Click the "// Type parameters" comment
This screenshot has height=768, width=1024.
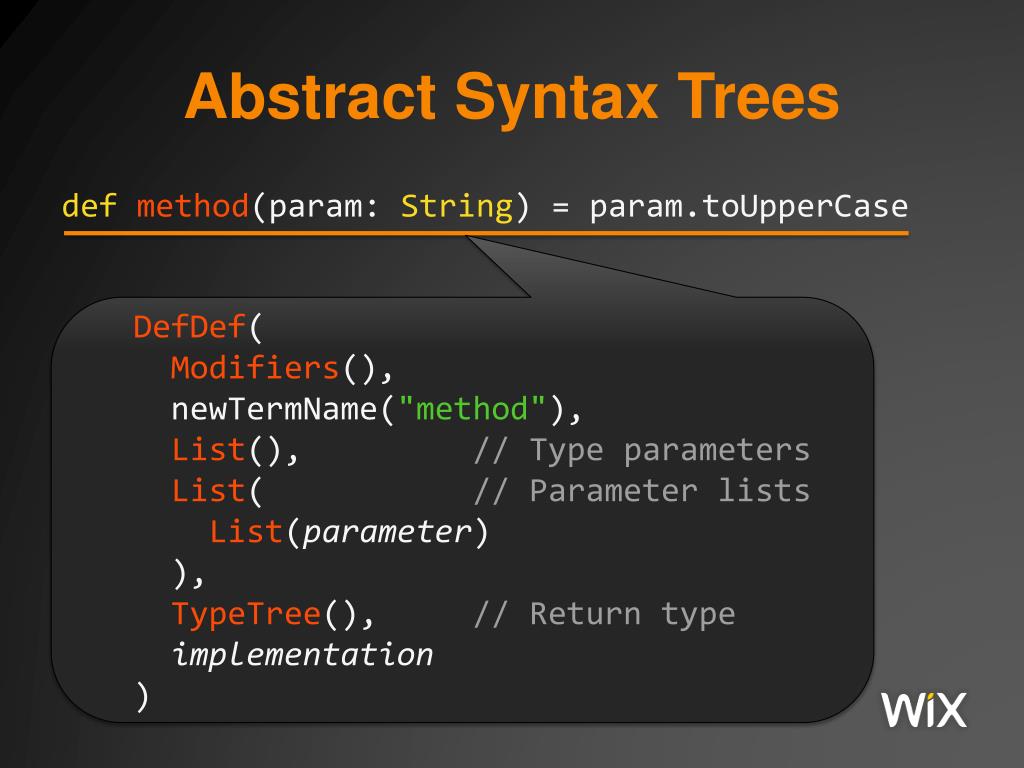tap(642, 451)
